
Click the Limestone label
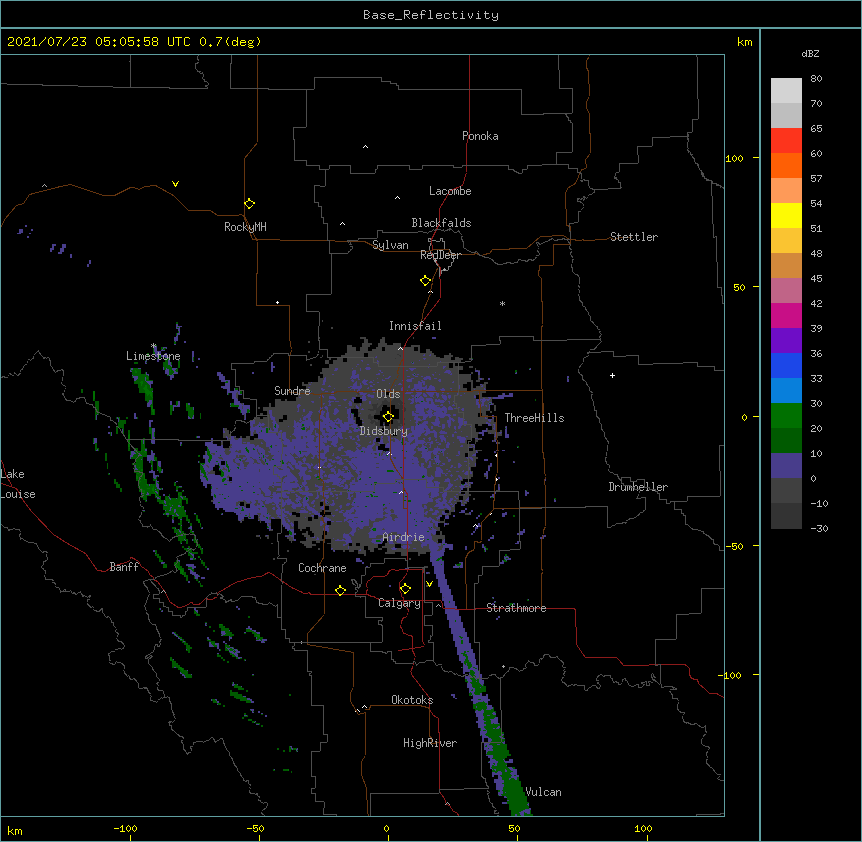click(153, 356)
